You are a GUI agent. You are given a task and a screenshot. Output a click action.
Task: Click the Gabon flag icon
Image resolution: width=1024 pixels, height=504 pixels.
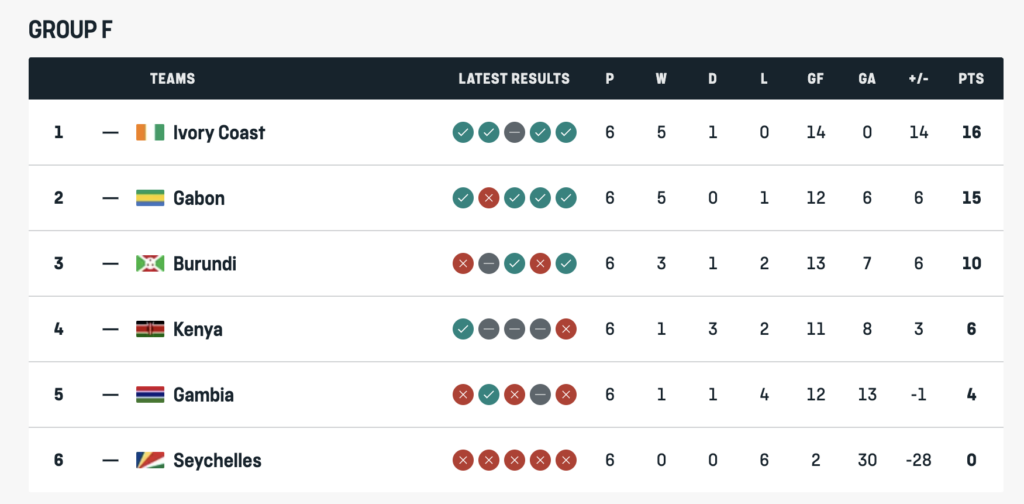pyautogui.click(x=150, y=198)
